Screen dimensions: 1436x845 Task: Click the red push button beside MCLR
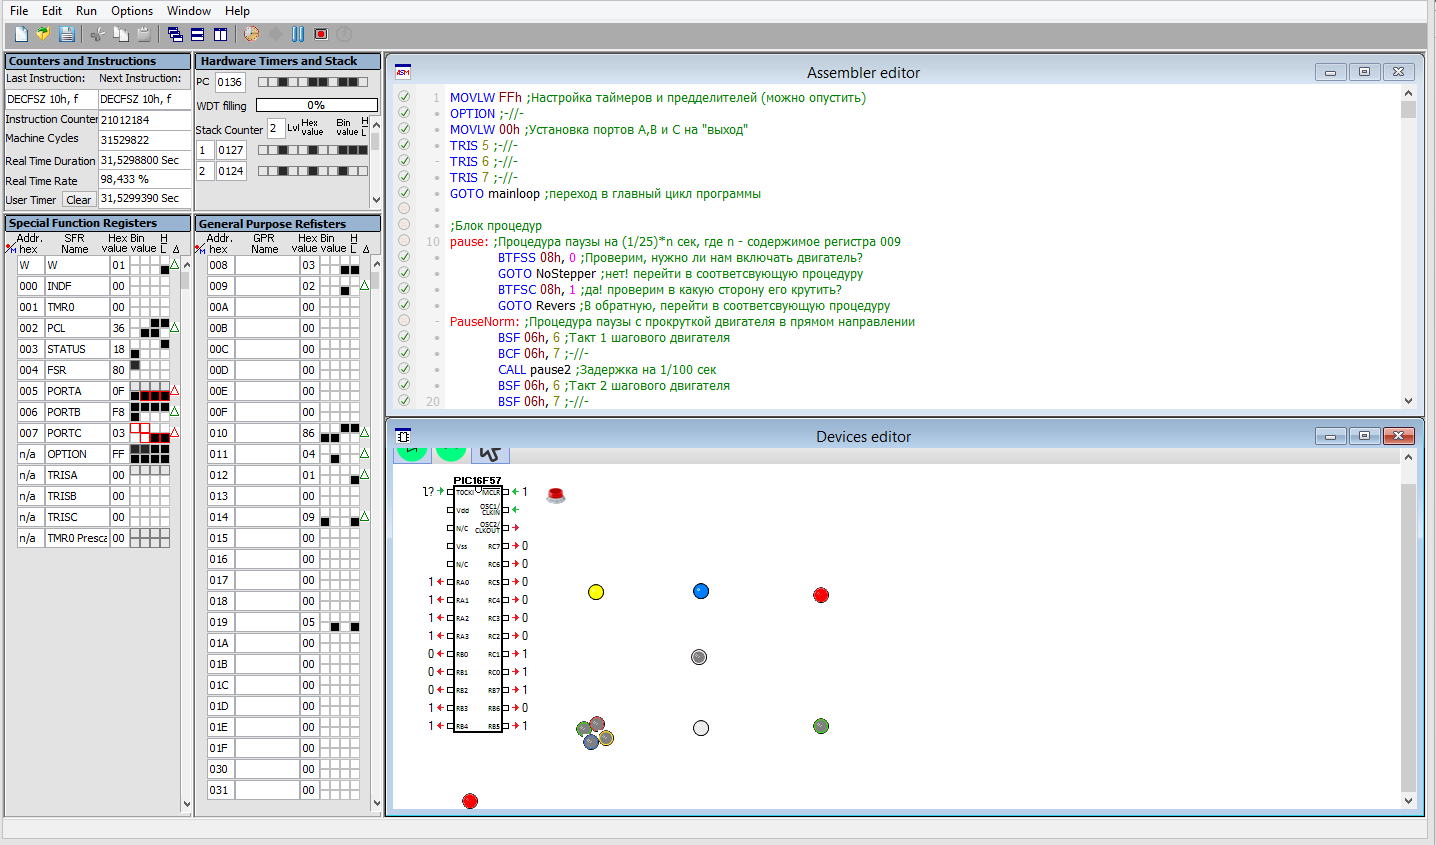[556, 495]
